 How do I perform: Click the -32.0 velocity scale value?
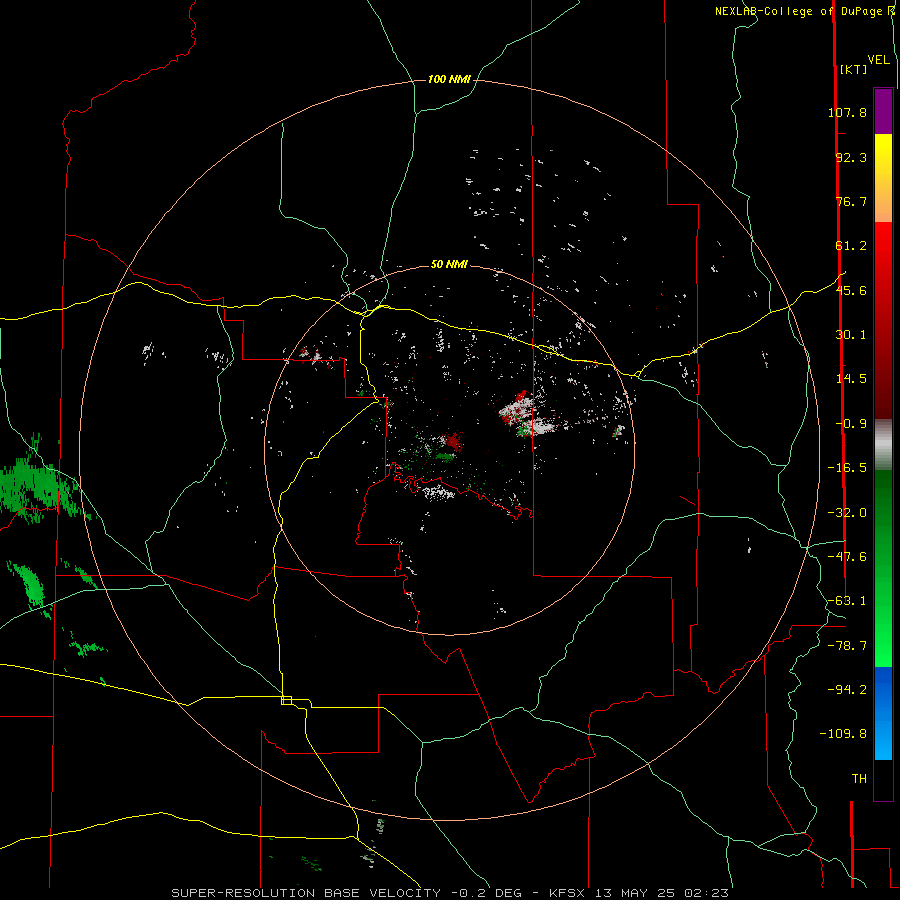click(847, 513)
